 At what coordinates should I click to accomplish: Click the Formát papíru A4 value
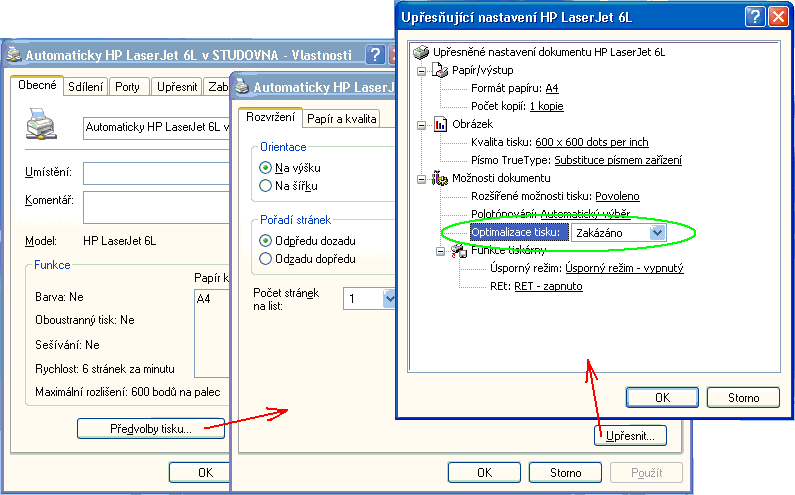pyautogui.click(x=552, y=88)
